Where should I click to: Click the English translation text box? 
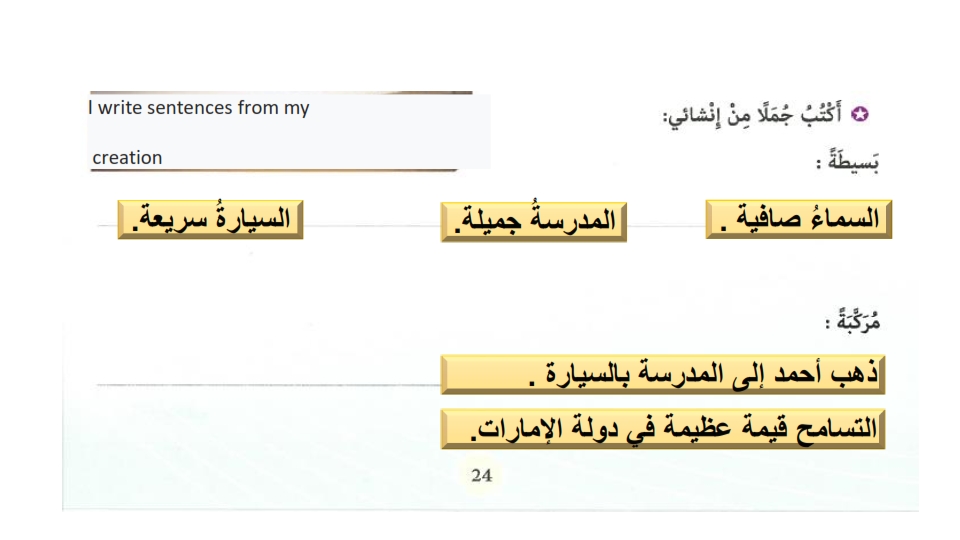(x=288, y=131)
